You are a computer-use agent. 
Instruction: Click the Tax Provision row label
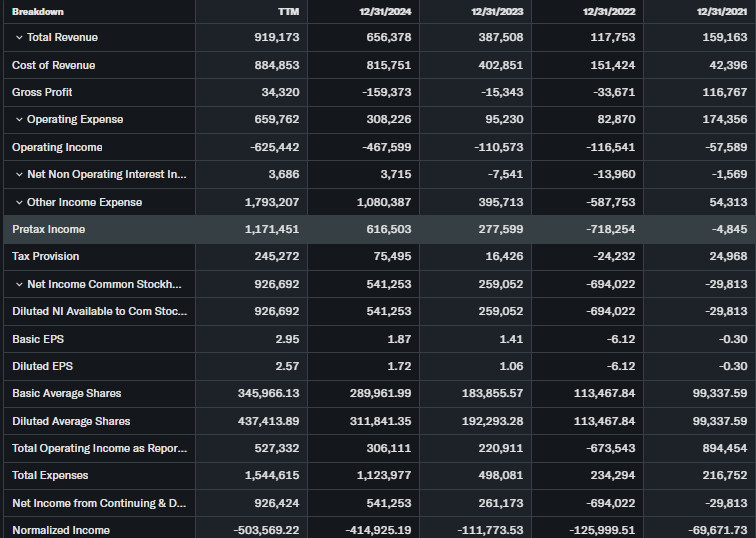tap(47, 256)
